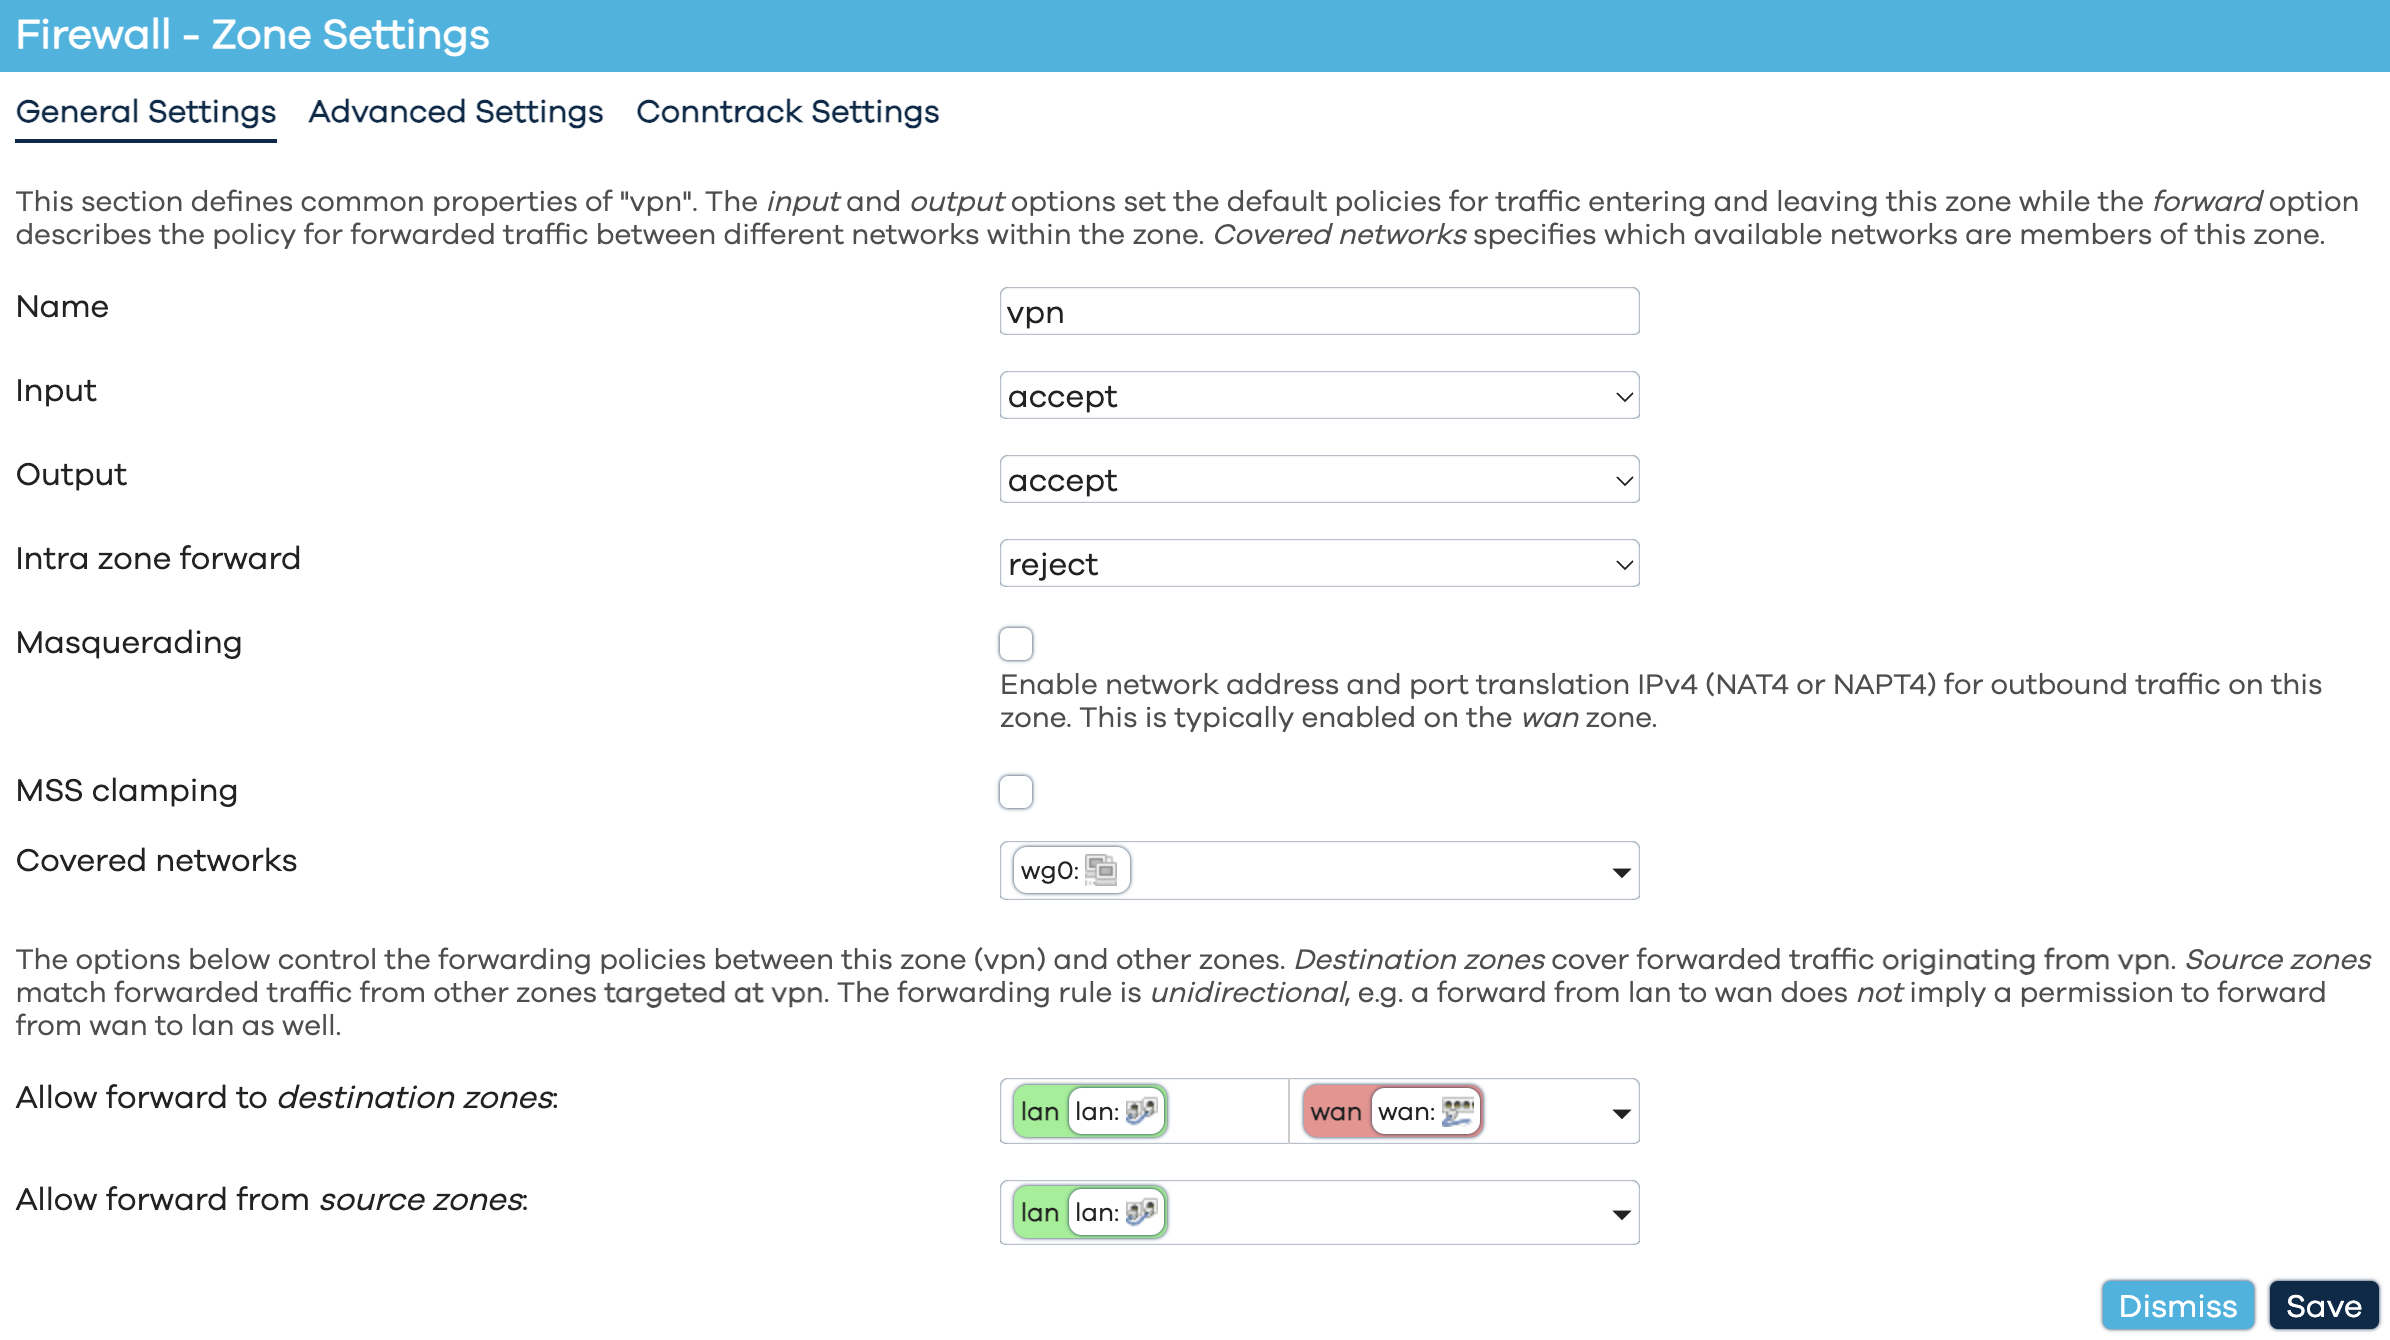Image resolution: width=2390 pixels, height=1340 pixels.
Task: Open the Conntrack Settings tab
Action: click(x=787, y=112)
